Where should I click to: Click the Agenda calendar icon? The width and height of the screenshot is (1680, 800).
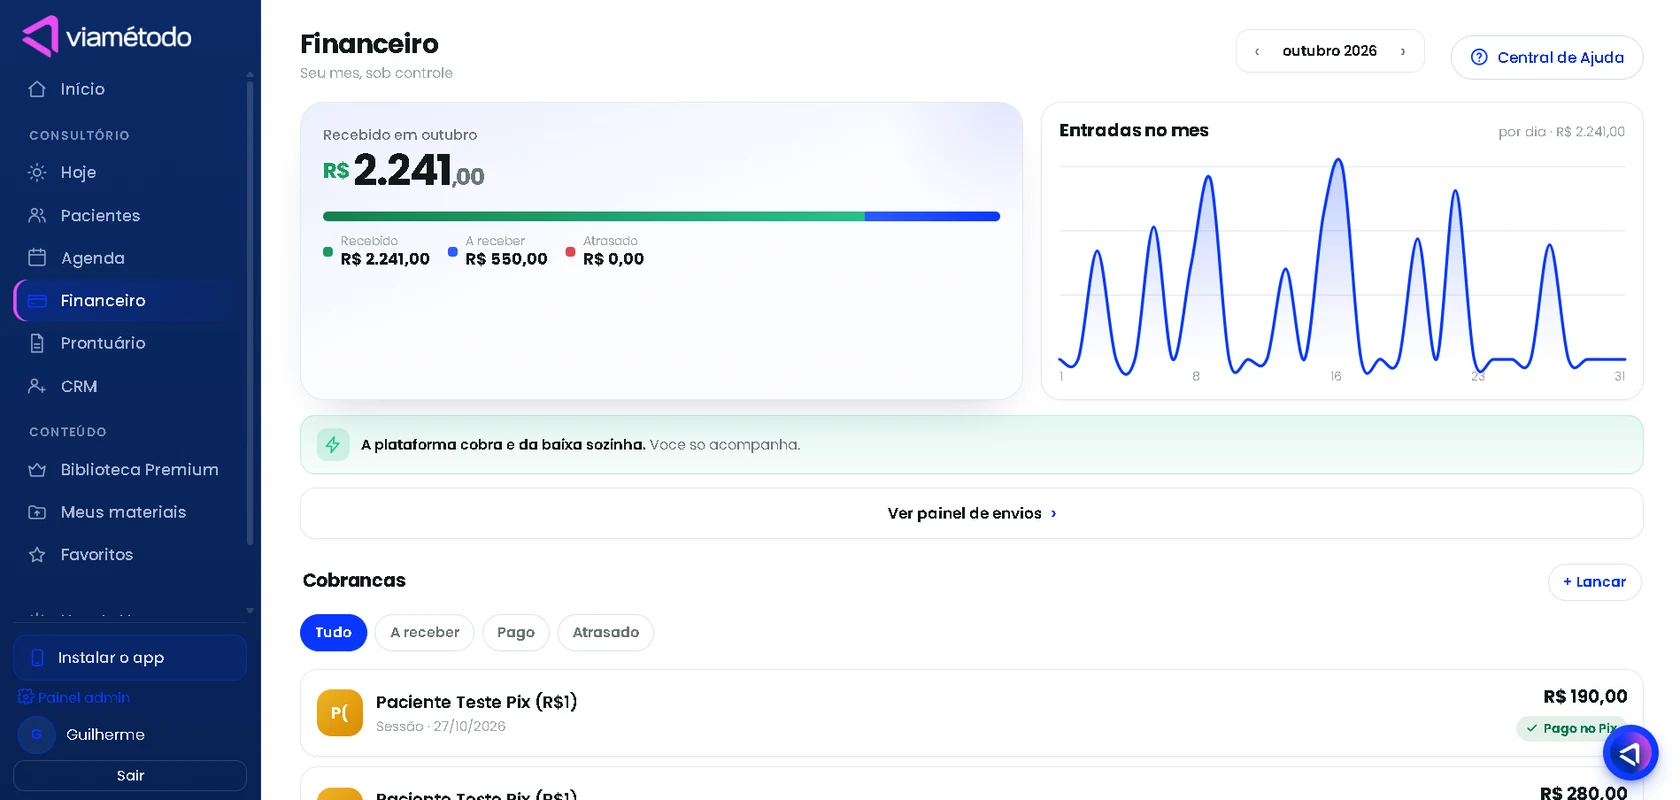[37, 258]
